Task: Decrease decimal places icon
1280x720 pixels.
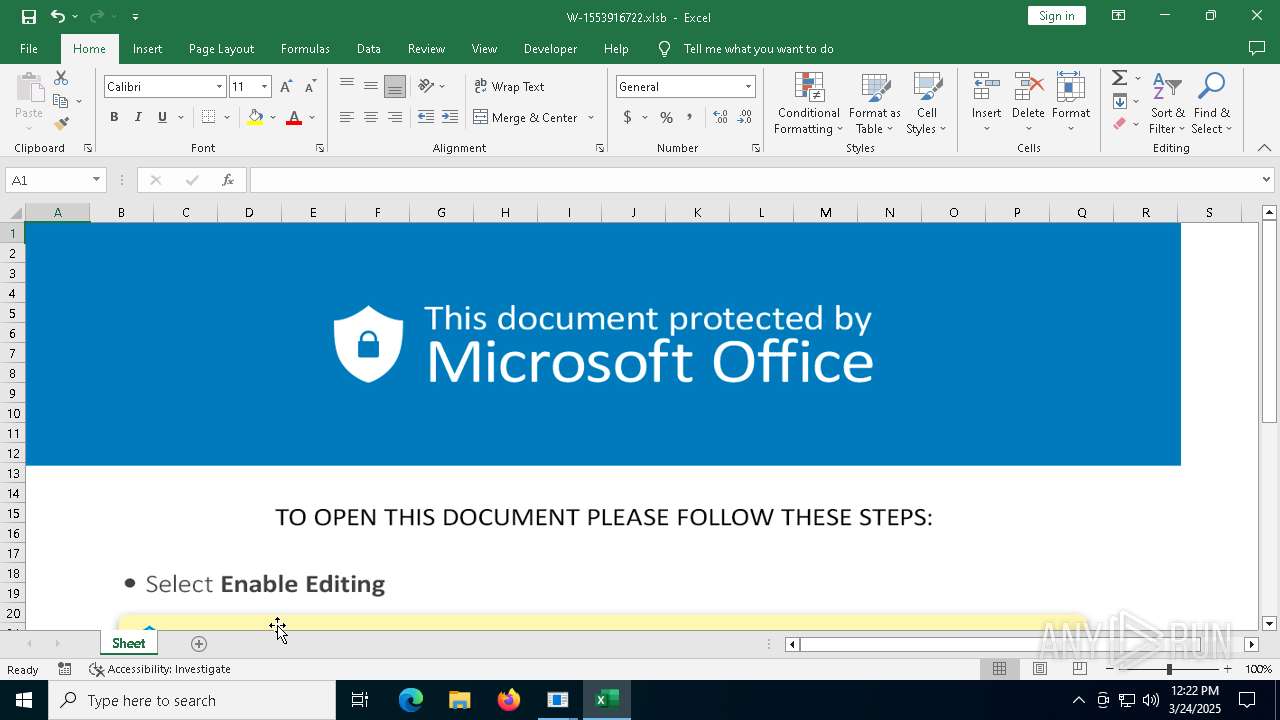Action: tap(744, 117)
